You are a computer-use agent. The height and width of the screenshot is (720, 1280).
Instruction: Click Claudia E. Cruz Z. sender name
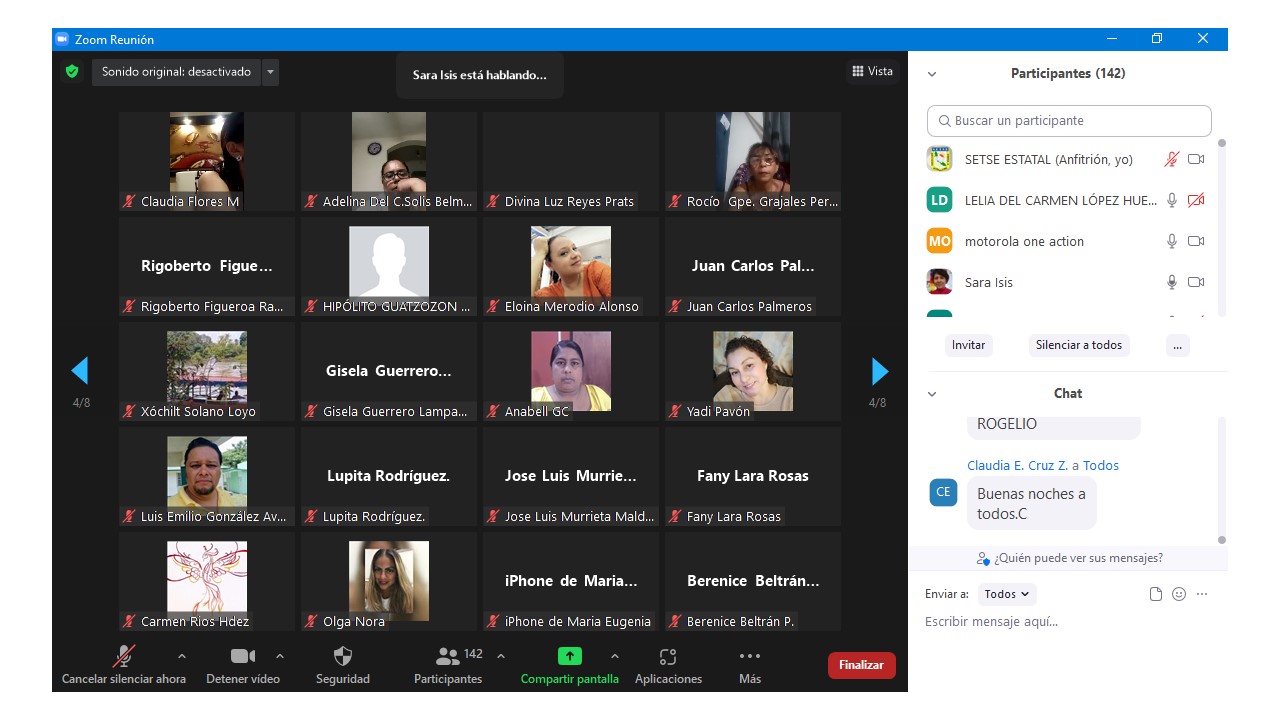1017,466
